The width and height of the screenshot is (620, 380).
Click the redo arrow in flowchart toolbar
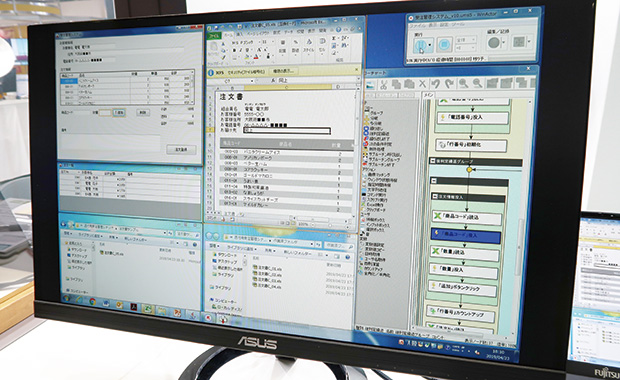tap(449, 84)
